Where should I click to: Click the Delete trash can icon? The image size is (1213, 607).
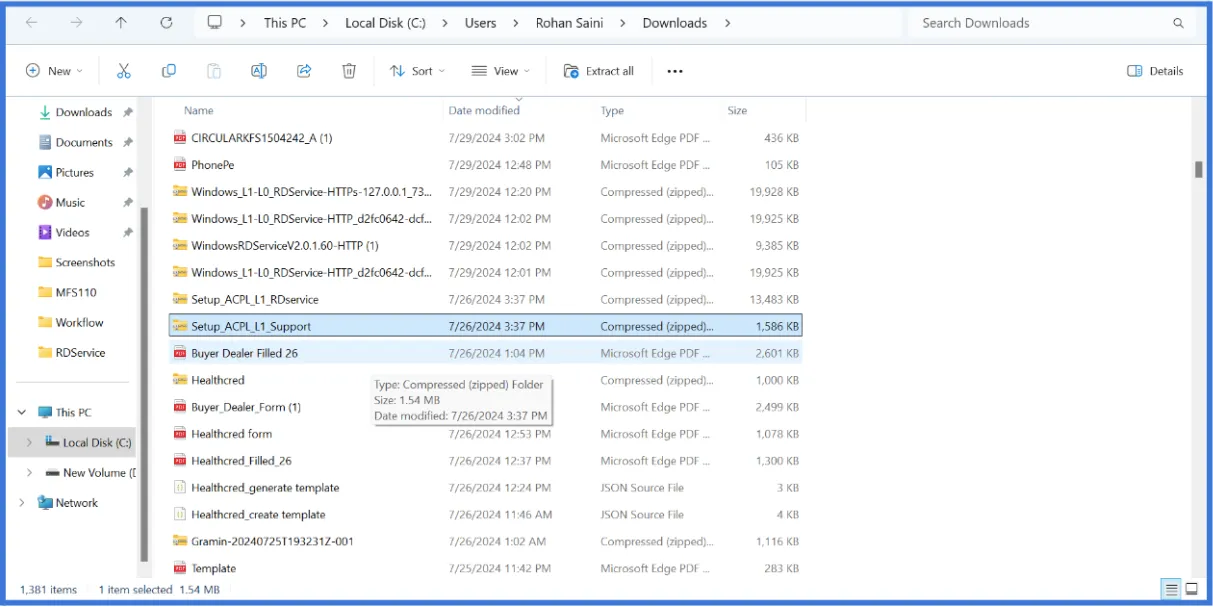(349, 71)
